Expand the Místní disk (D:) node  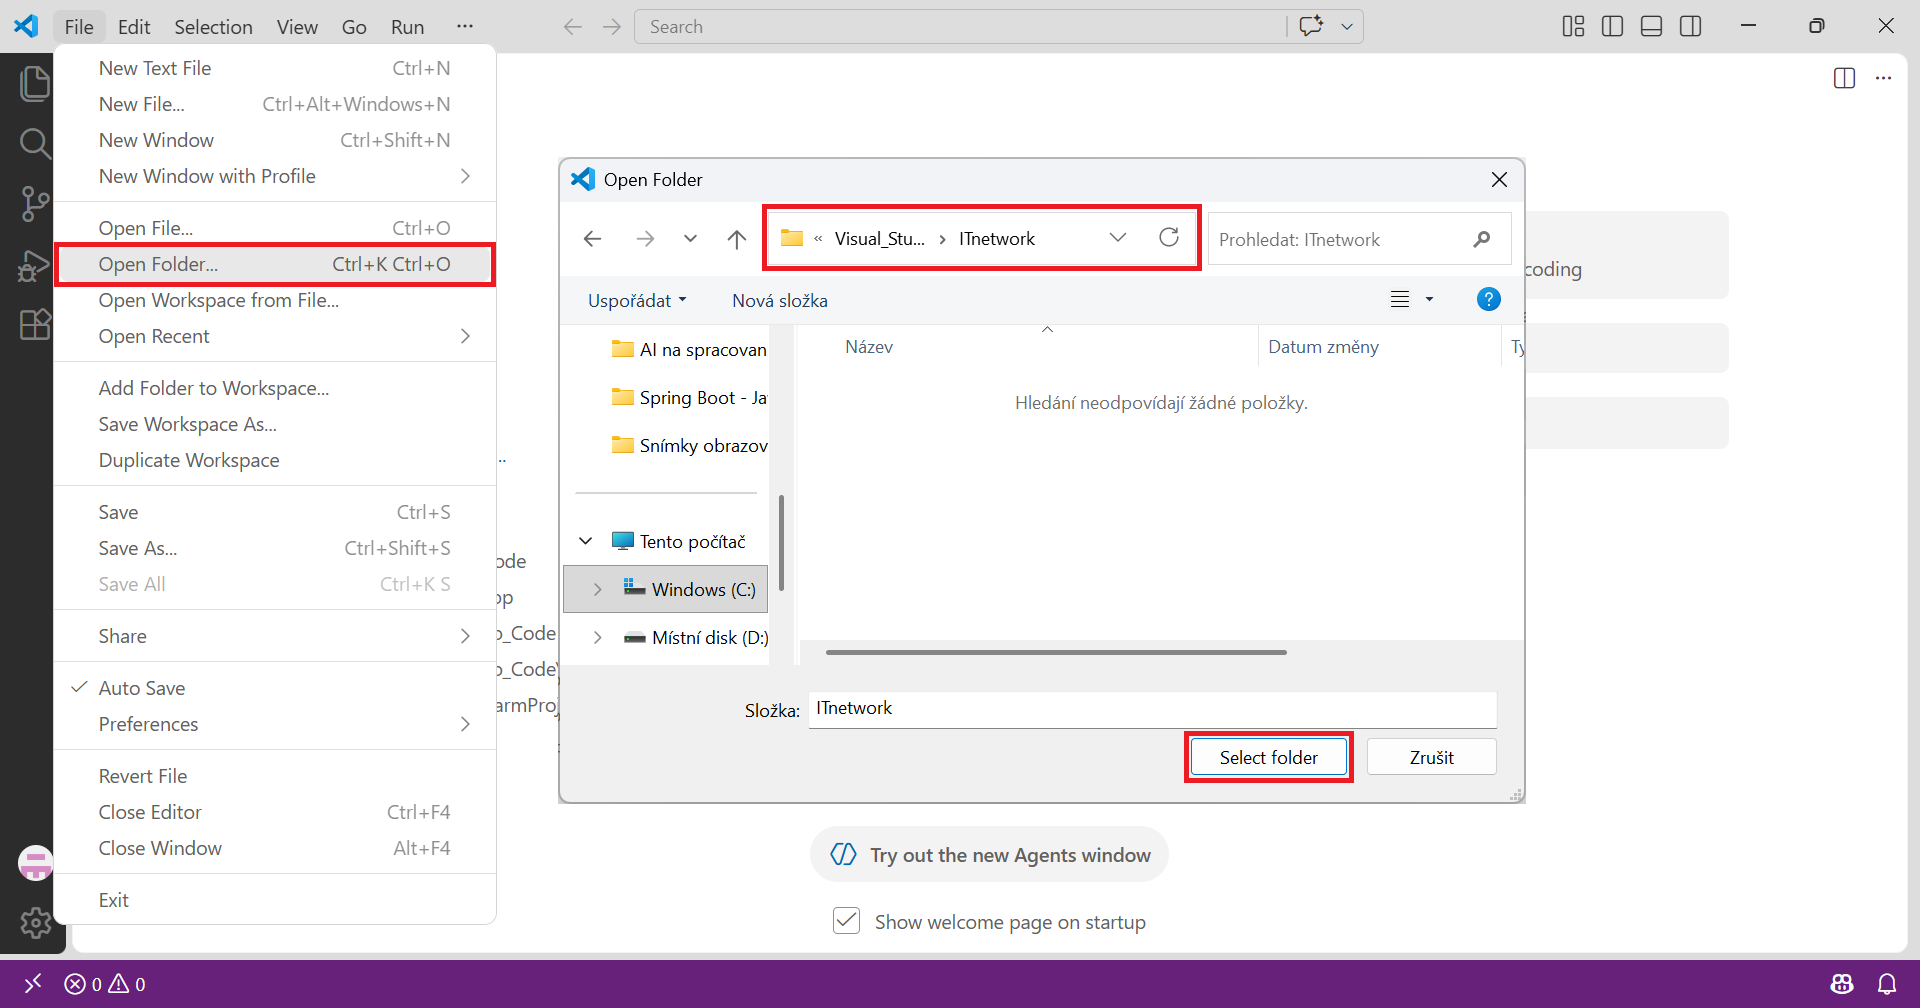tap(597, 637)
